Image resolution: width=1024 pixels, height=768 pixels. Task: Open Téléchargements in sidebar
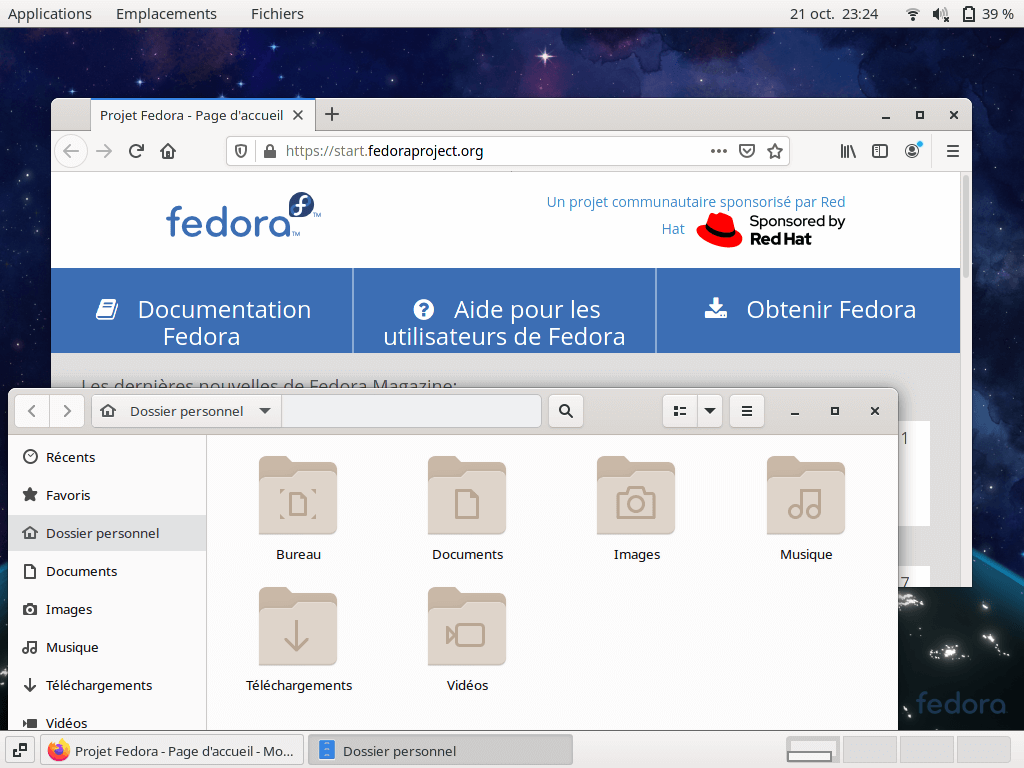(x=108, y=685)
